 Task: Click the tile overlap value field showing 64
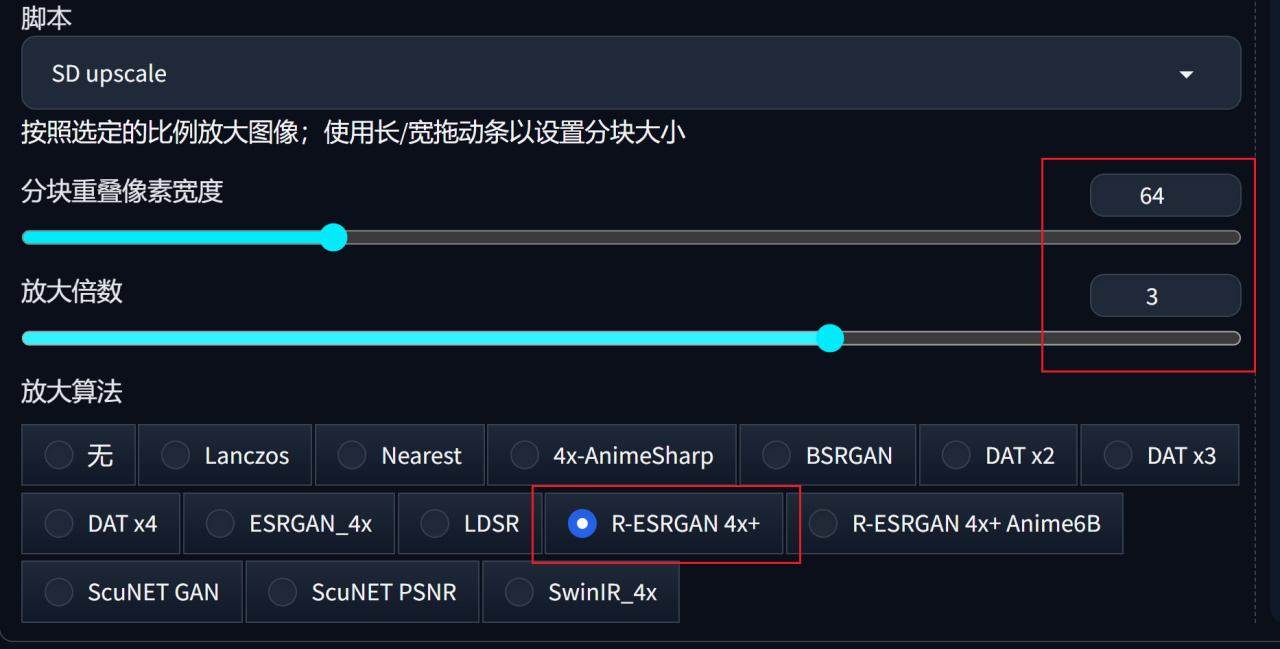(x=1165, y=196)
